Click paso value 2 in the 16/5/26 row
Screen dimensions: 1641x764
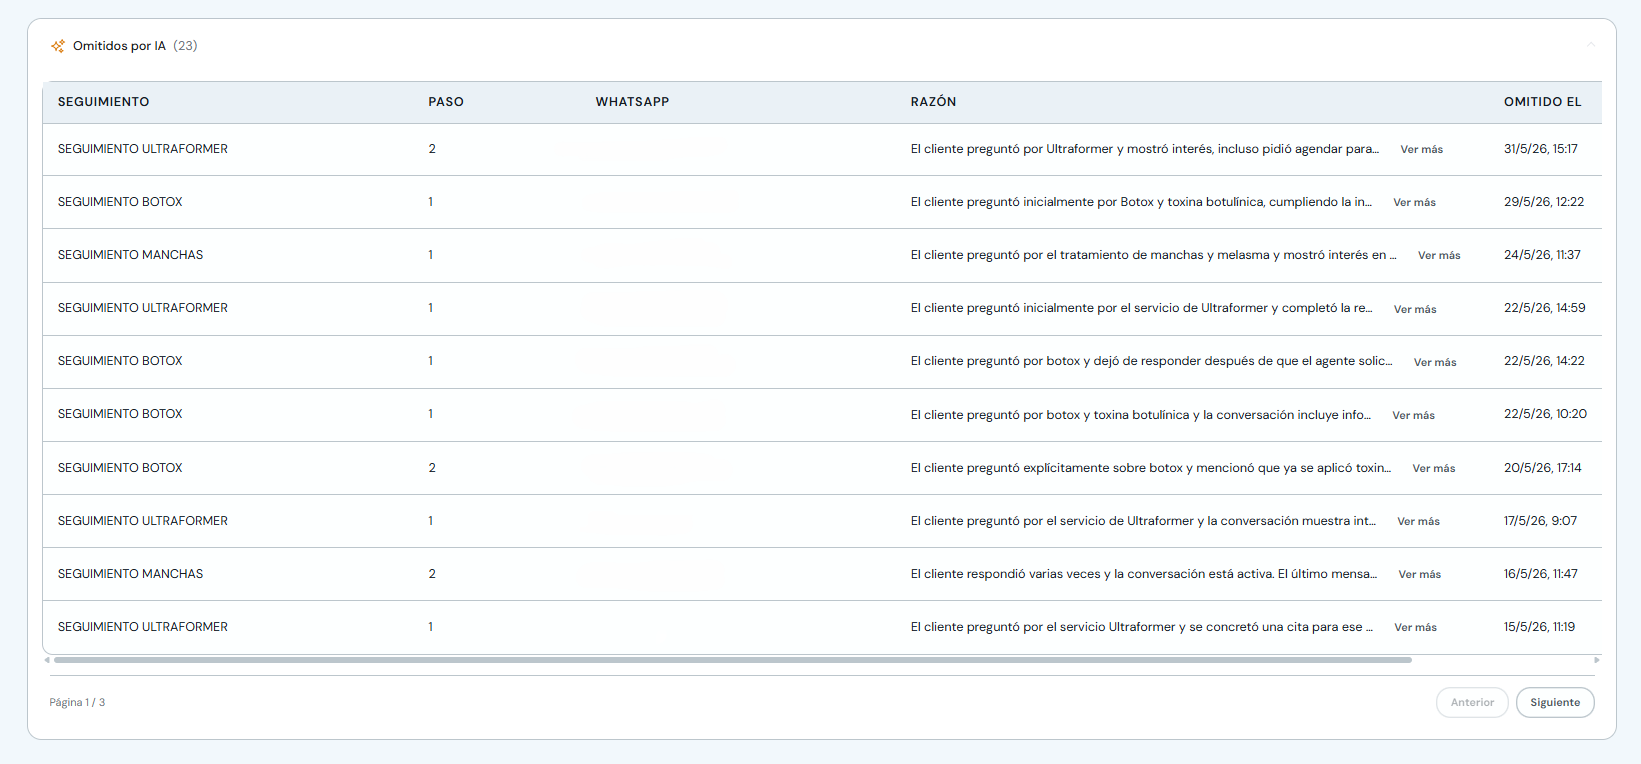click(432, 574)
